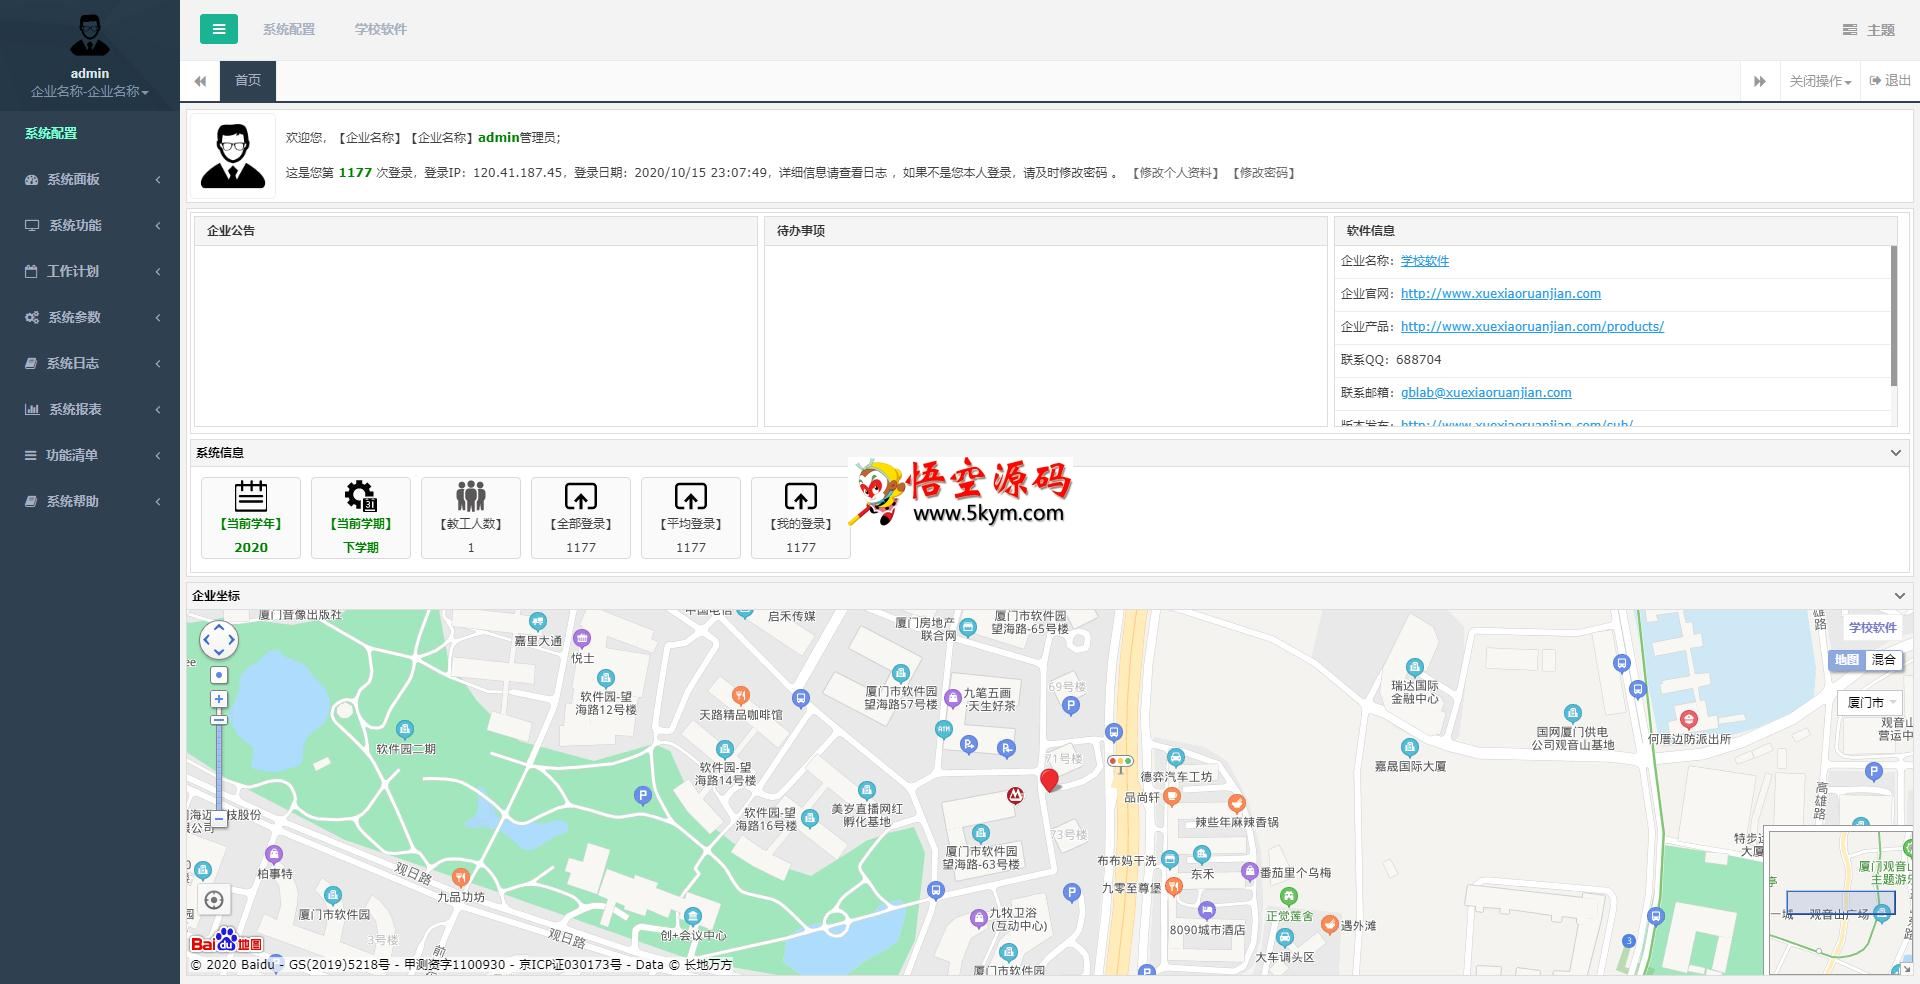
Task: Expand the 工作计划 sidebar menu
Action: coord(90,272)
